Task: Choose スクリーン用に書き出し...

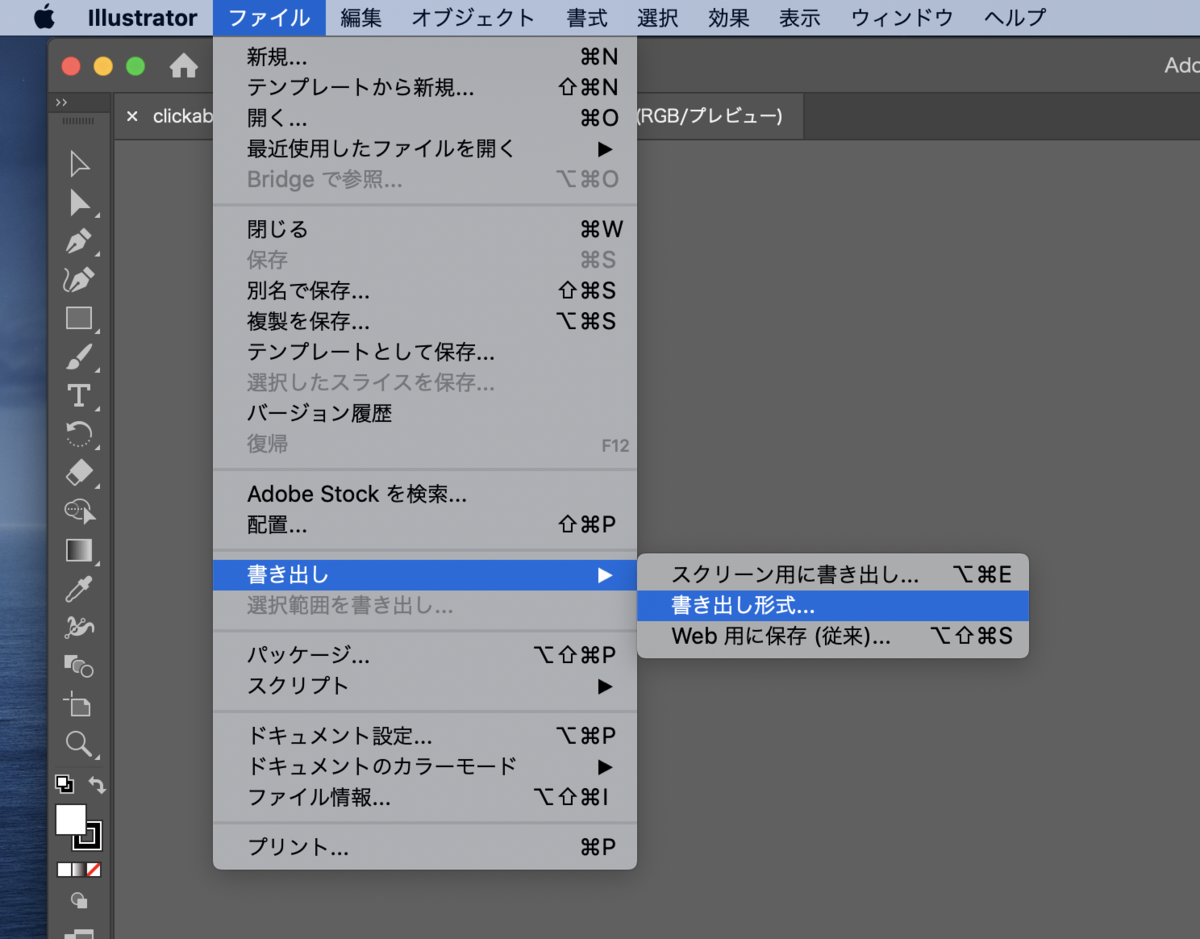Action: coord(833,575)
